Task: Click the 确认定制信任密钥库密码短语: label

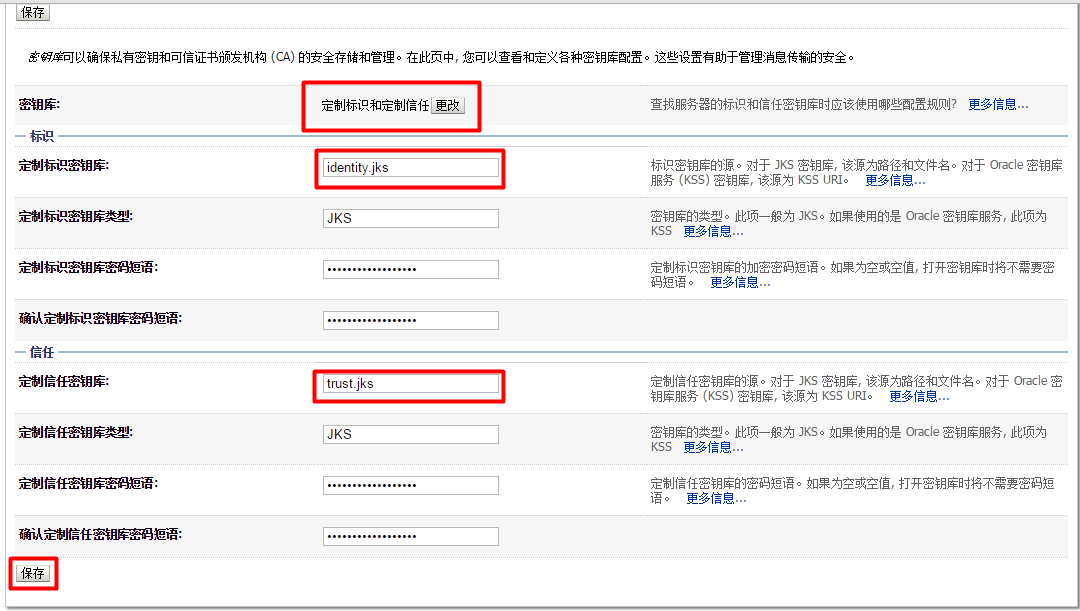Action: click(101, 535)
